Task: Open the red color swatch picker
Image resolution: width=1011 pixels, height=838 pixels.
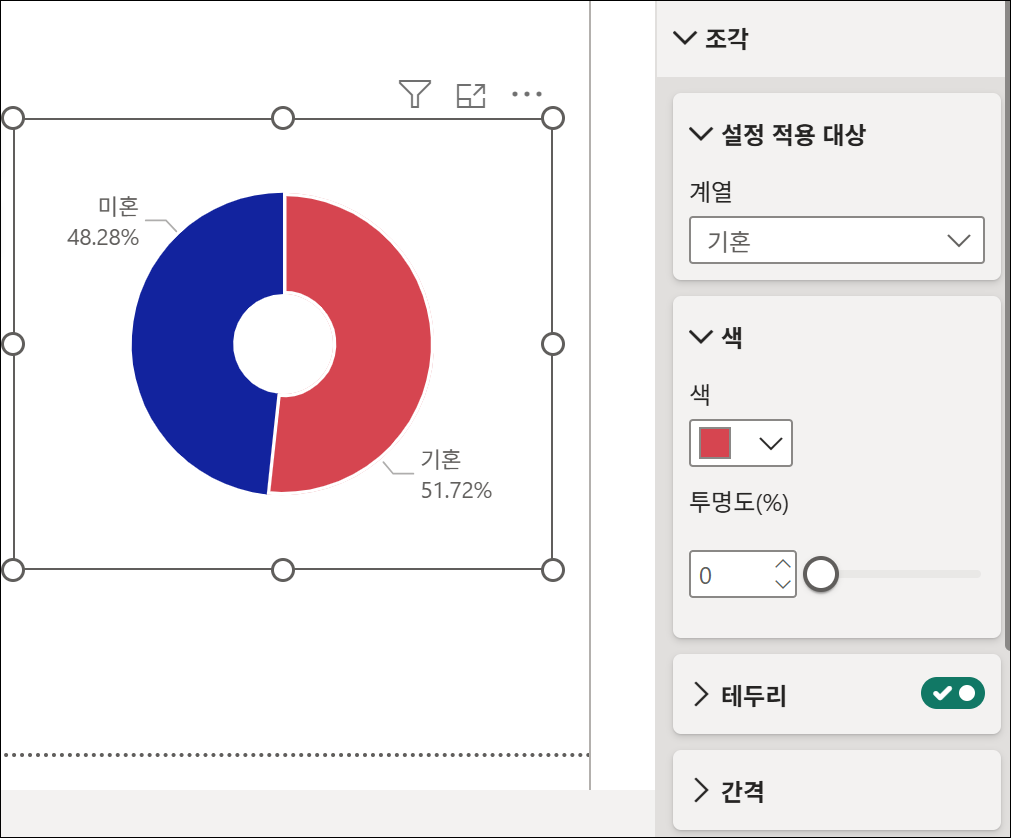Action: tap(741, 443)
